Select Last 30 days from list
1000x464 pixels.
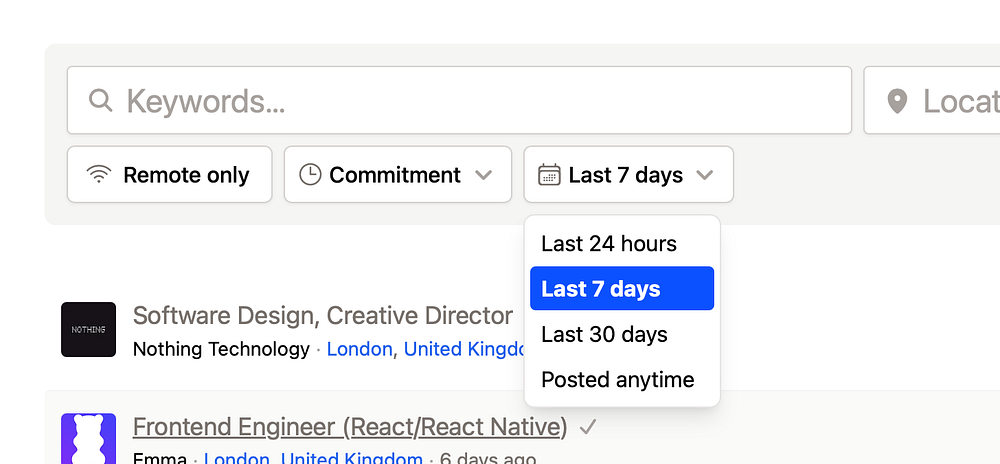pos(604,334)
